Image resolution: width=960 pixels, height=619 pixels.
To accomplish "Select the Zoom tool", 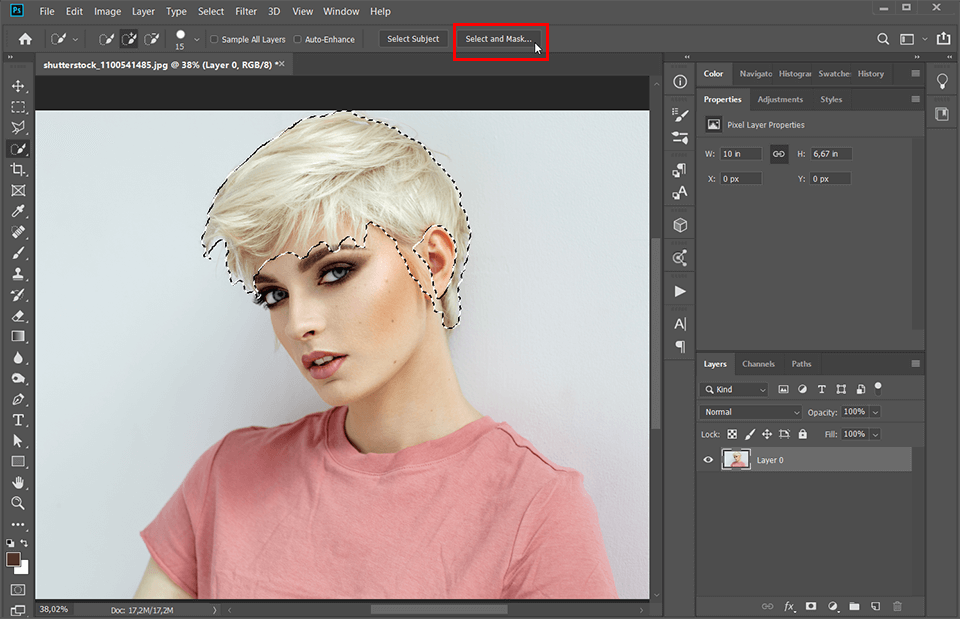I will pos(18,503).
